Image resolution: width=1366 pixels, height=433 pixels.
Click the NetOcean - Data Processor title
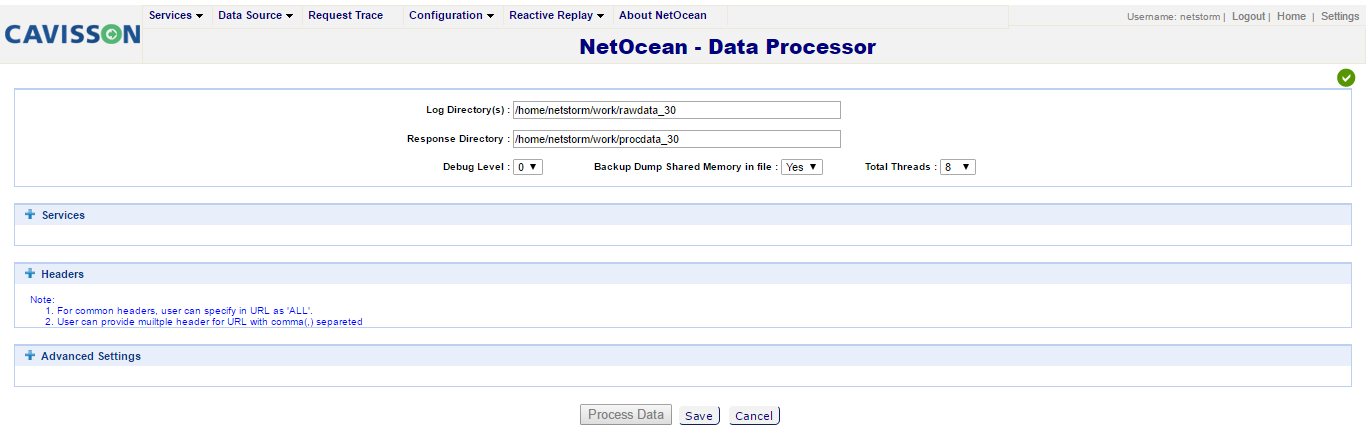click(x=728, y=47)
